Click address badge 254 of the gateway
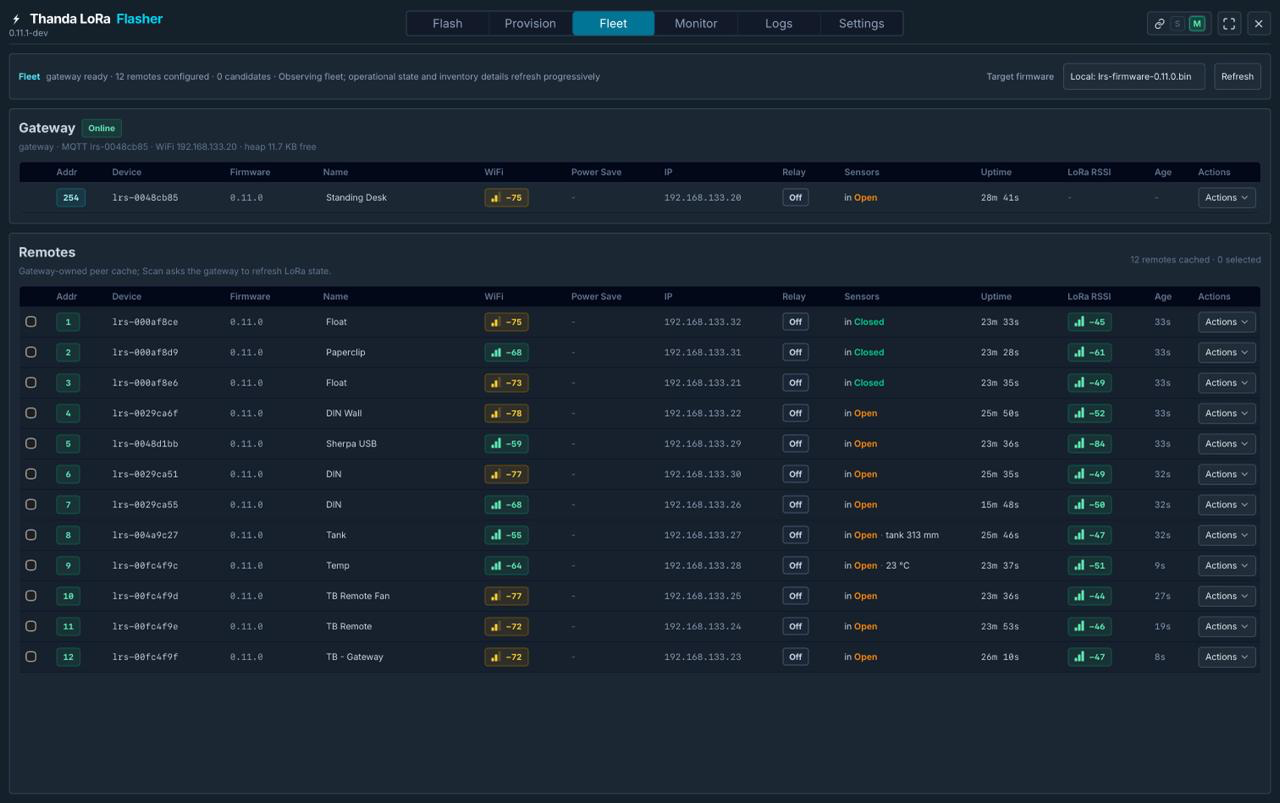This screenshot has width=1280, height=803. tap(70, 198)
